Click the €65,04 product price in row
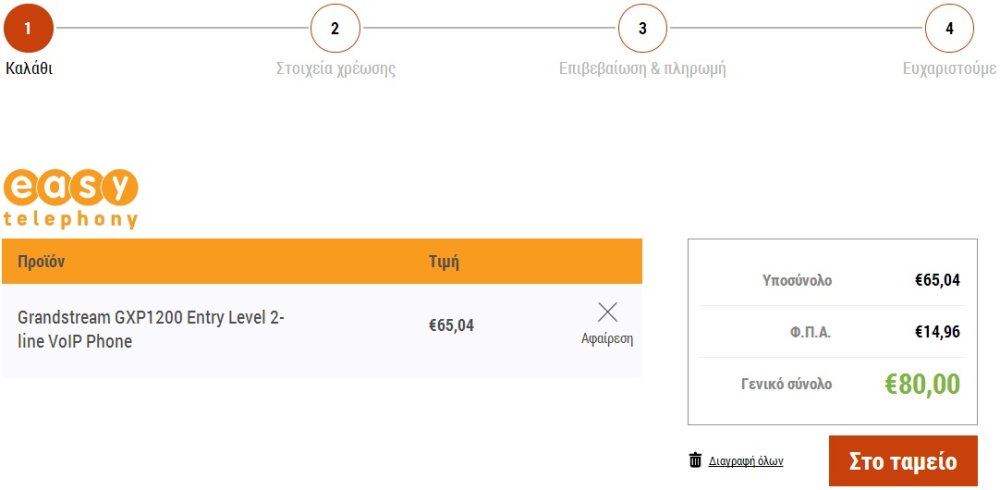The image size is (1000, 490). 452,325
